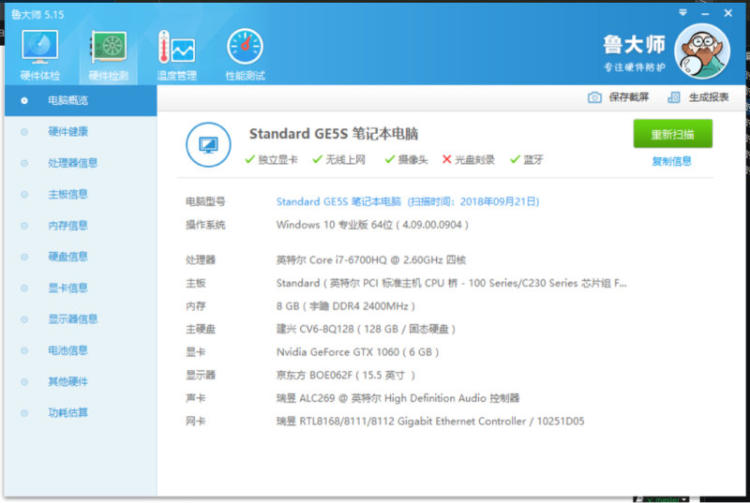Screen dimensions: 750x503
Task: Click the Standard GE5S 笔记本电脑 heading
Action: pos(333,134)
